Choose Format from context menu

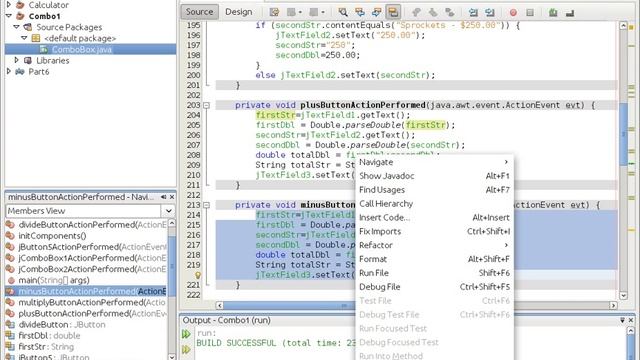point(434,259)
